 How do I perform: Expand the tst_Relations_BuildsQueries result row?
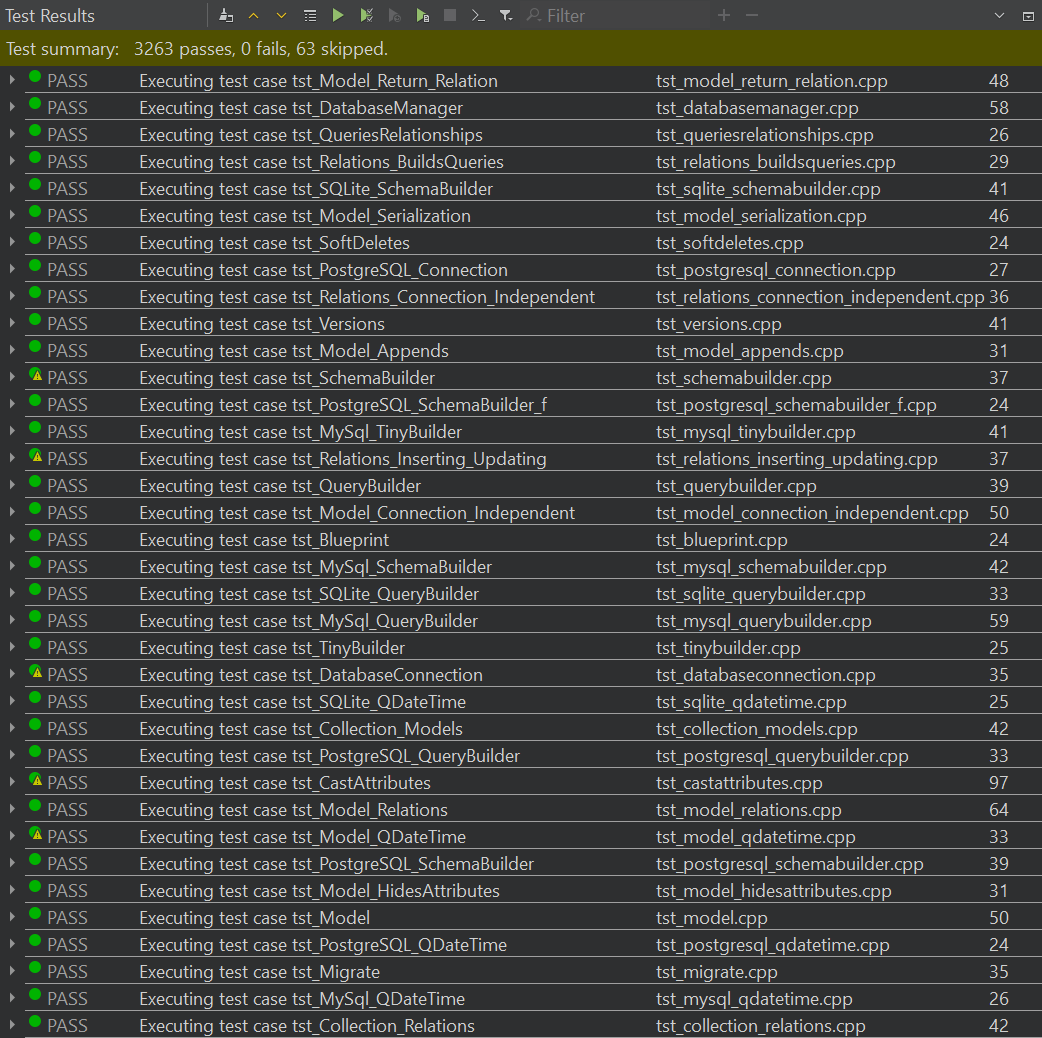coord(12,161)
